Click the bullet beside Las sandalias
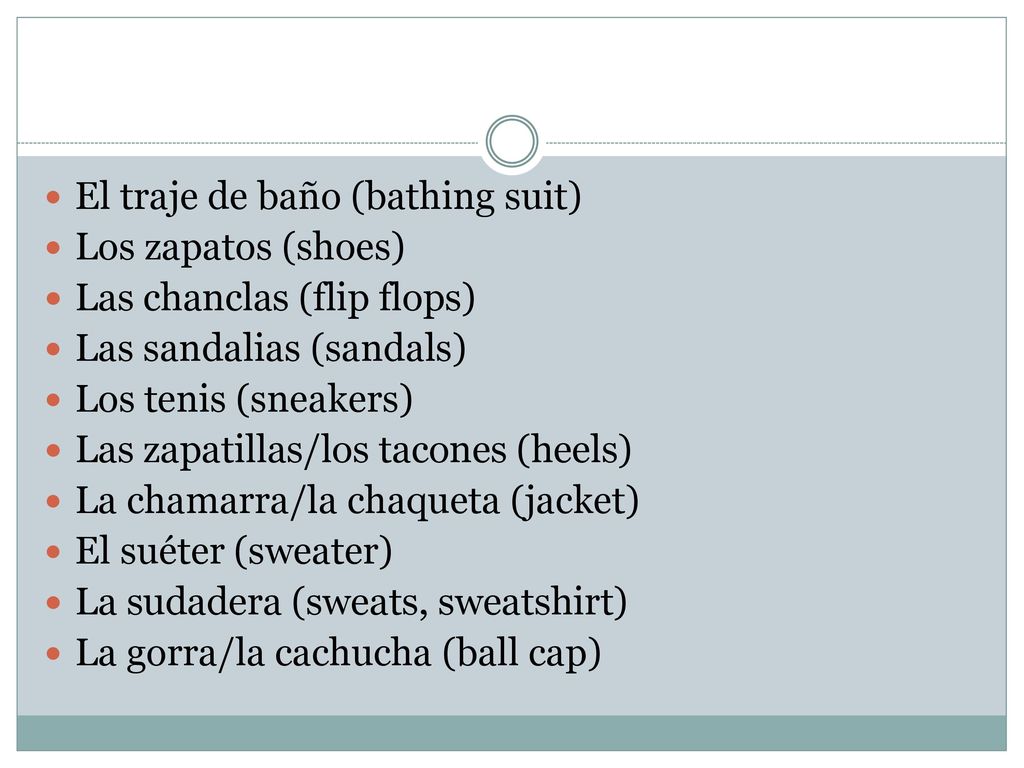1024x768 pixels. [54, 349]
